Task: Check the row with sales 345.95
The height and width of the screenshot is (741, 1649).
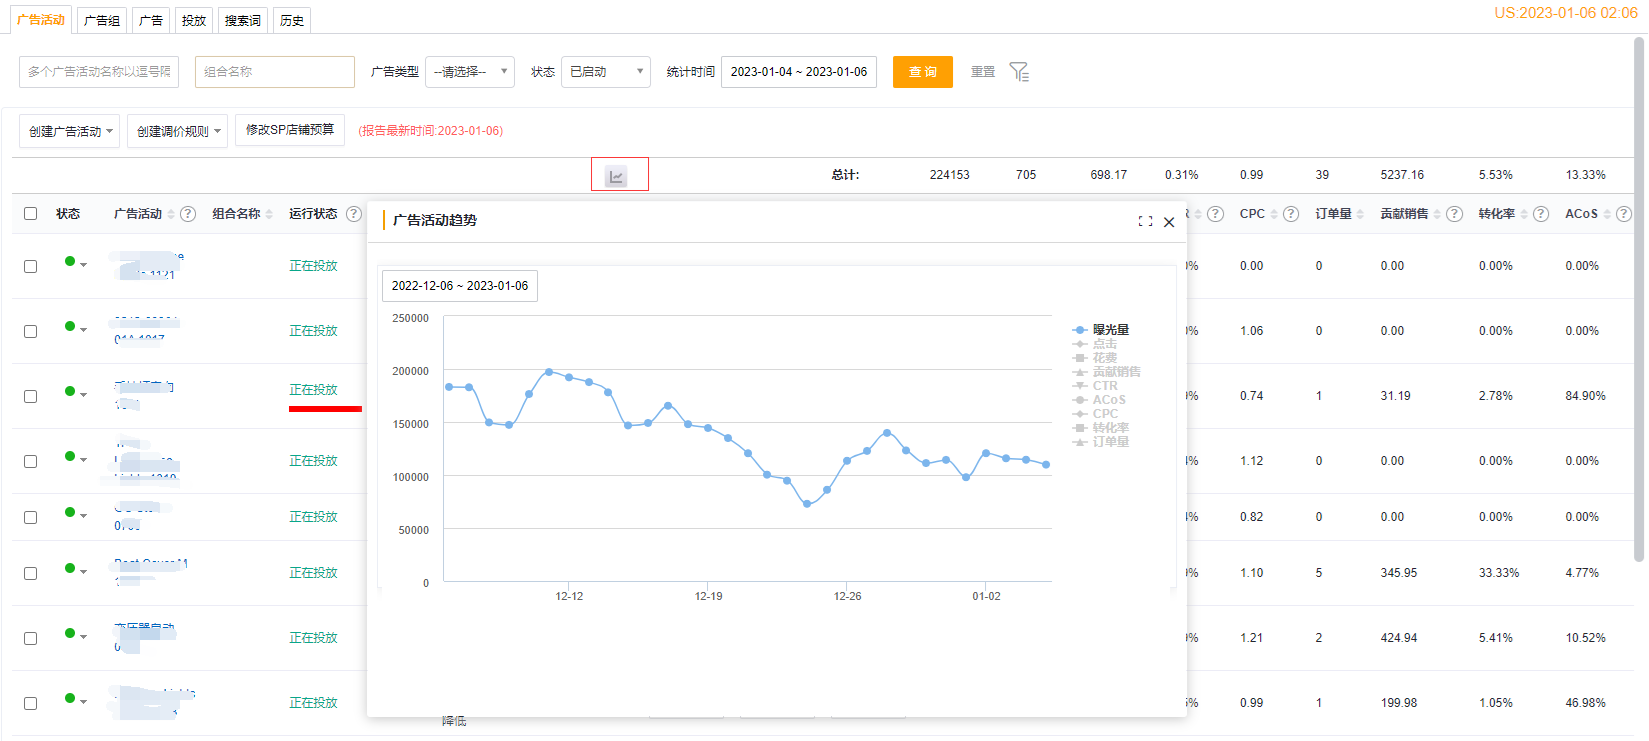Action: tap(31, 573)
